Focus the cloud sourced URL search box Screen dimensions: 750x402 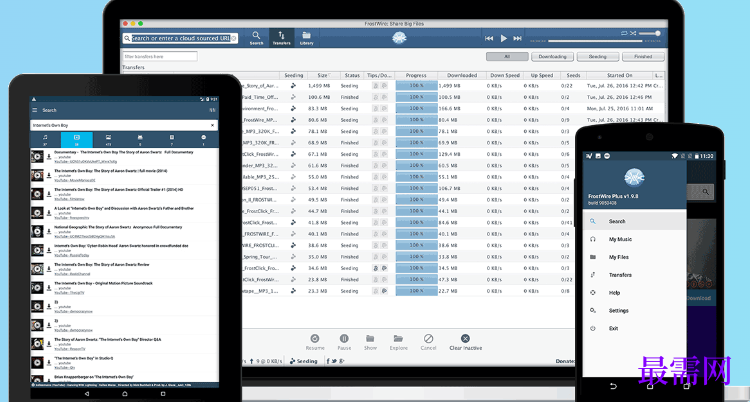coord(180,38)
